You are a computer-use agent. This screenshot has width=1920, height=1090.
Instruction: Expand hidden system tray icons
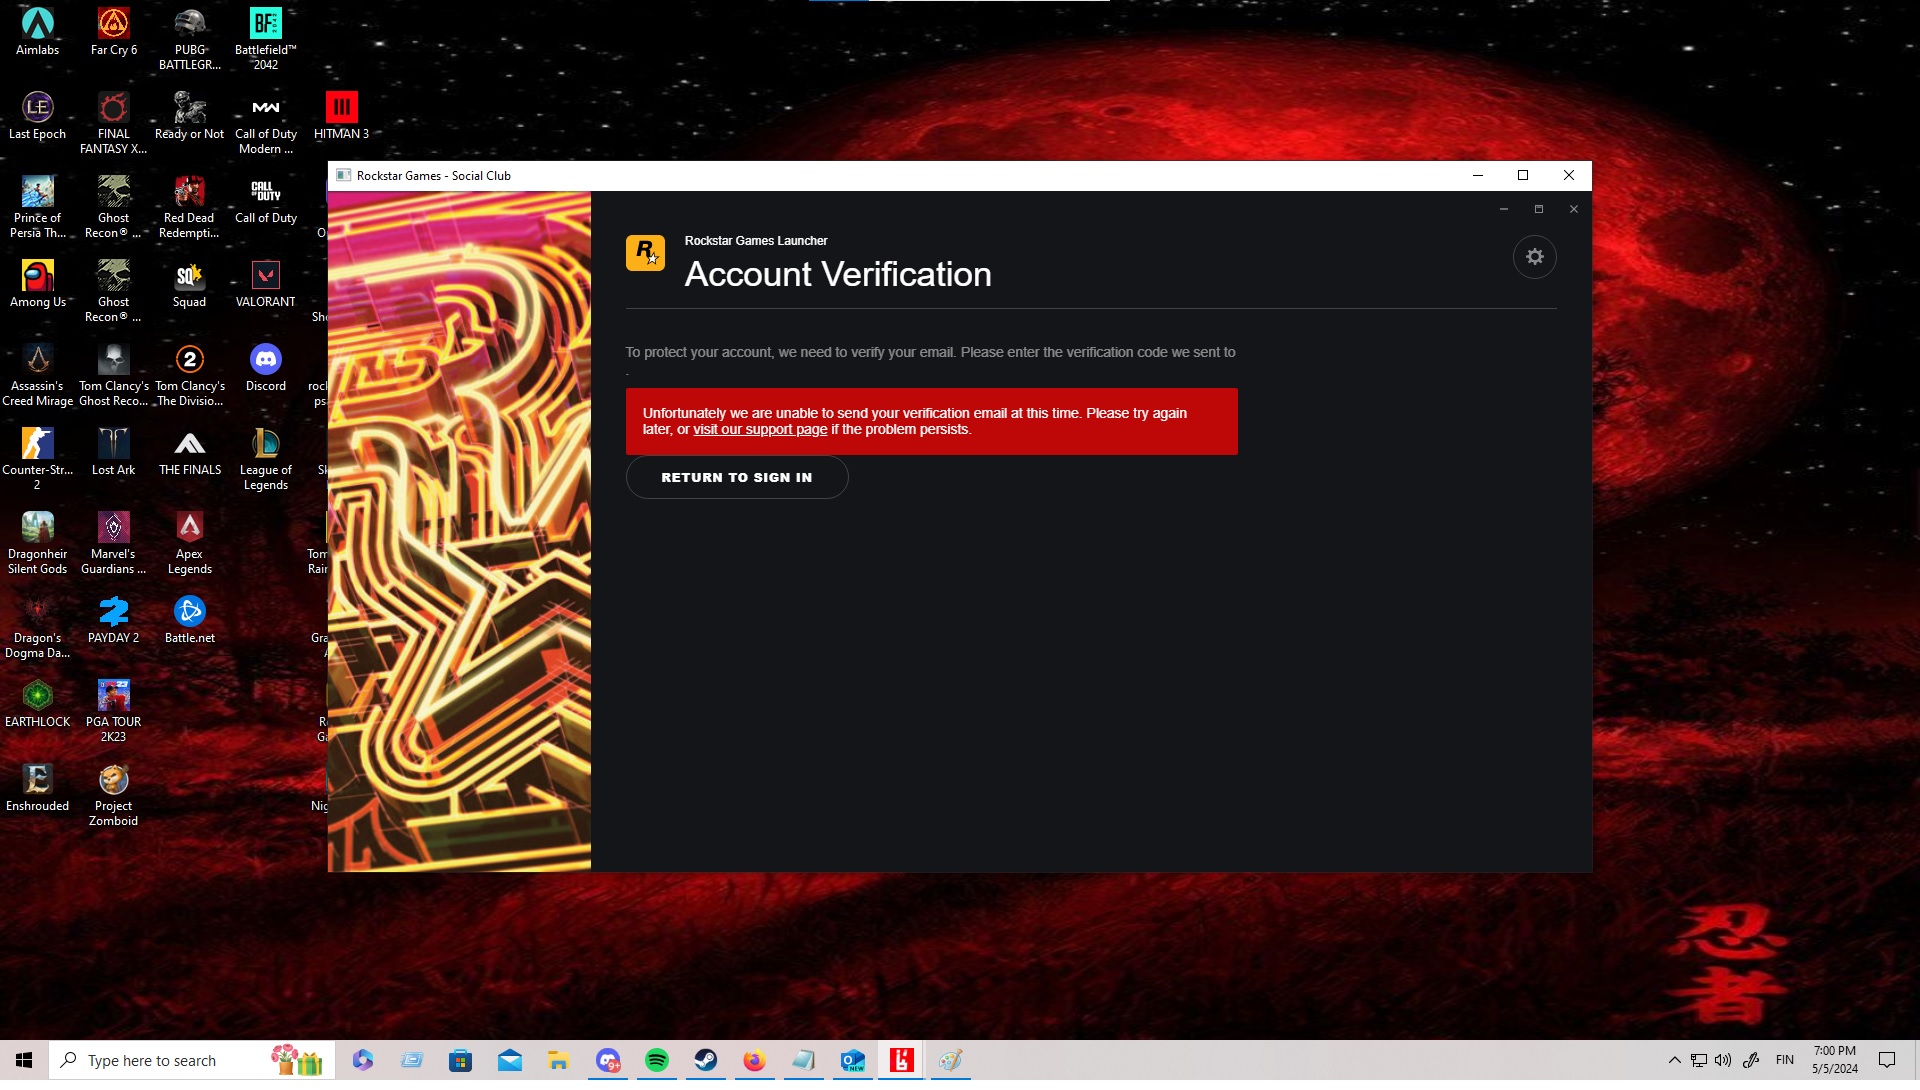pyautogui.click(x=1674, y=1060)
